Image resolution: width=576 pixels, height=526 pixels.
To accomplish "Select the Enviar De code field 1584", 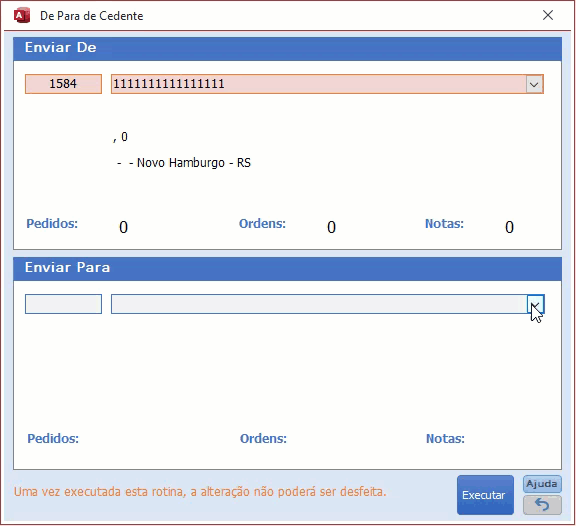I will tap(63, 84).
